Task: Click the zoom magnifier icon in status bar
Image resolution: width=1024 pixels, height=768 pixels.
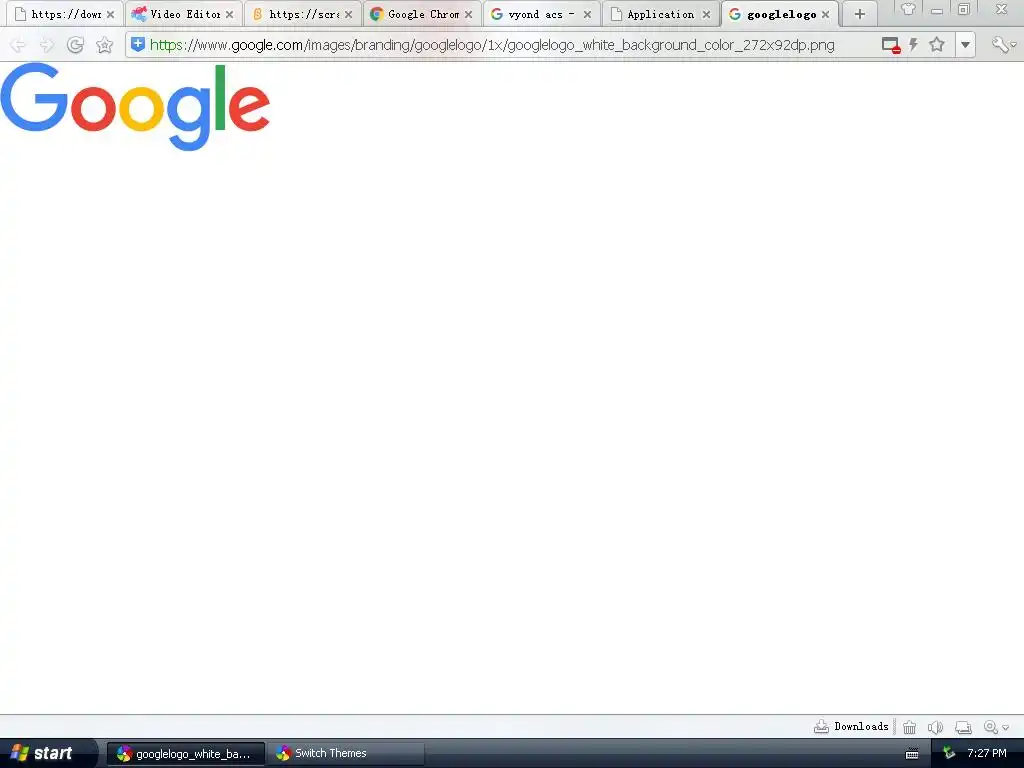Action: click(991, 727)
